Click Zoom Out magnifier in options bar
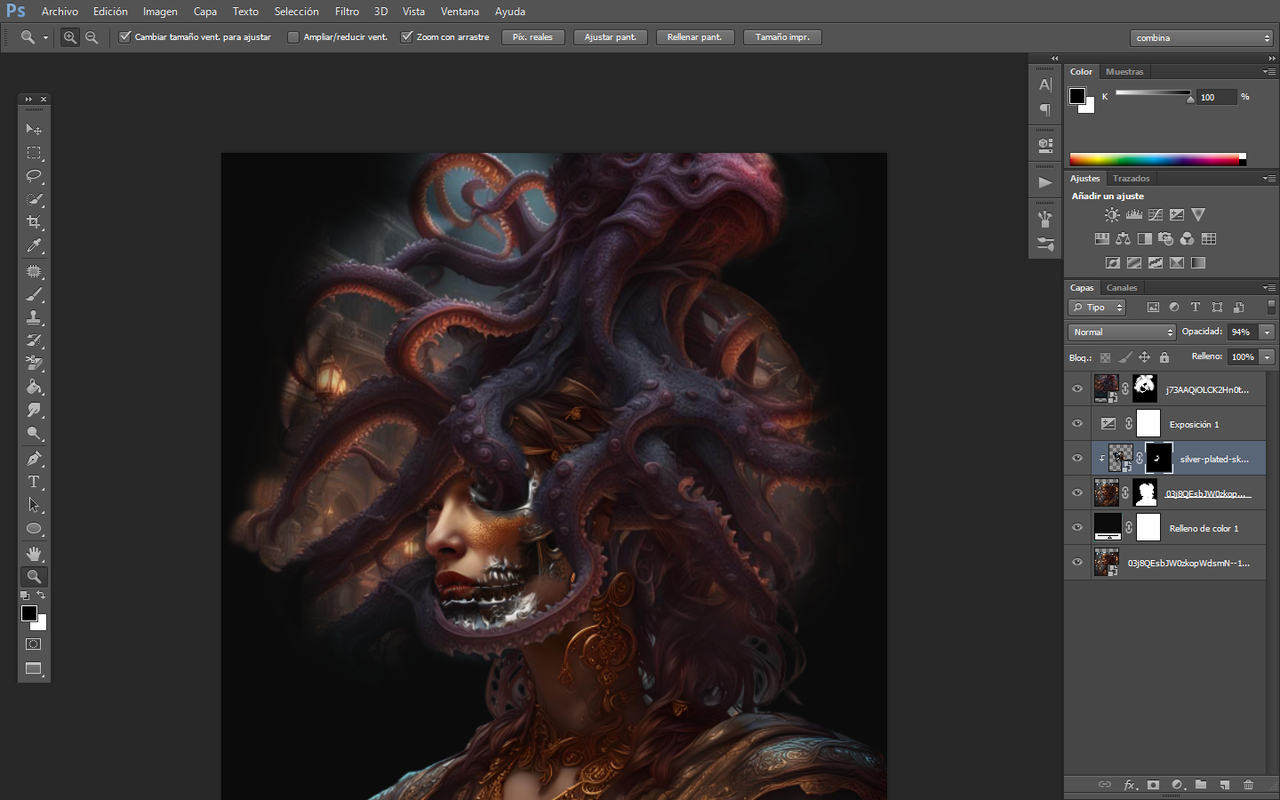Screen dimensions: 1280x800 coord(92,37)
